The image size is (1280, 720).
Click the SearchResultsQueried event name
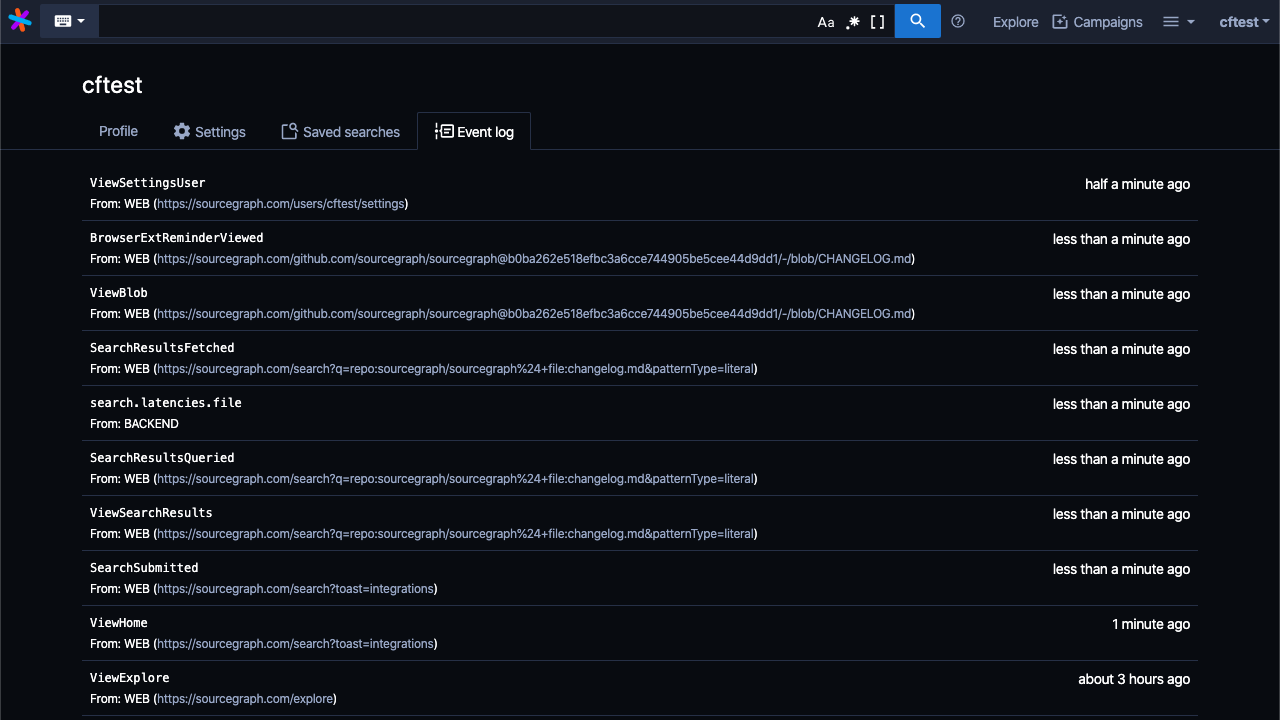[162, 458]
